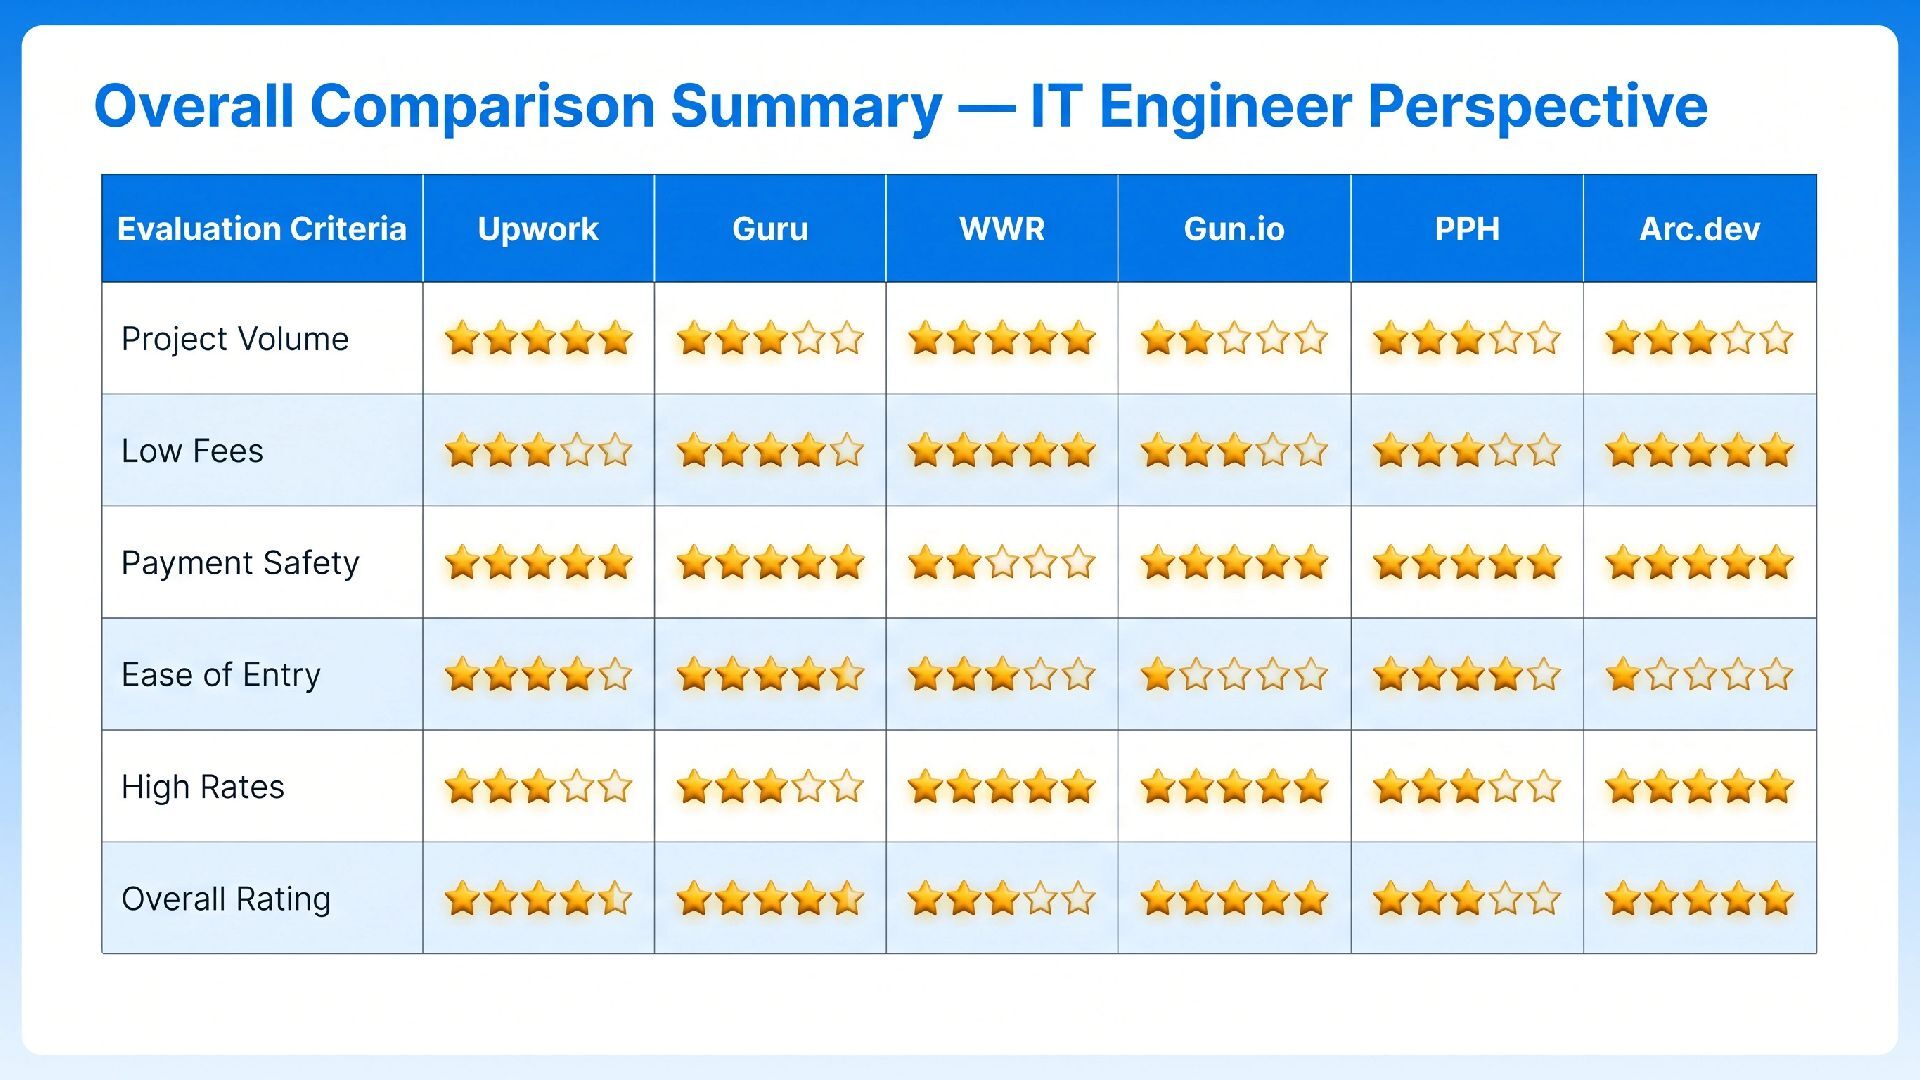The height and width of the screenshot is (1080, 1920).
Task: Click Arc.dev's Overall Rating stars
Action: coord(1699,898)
